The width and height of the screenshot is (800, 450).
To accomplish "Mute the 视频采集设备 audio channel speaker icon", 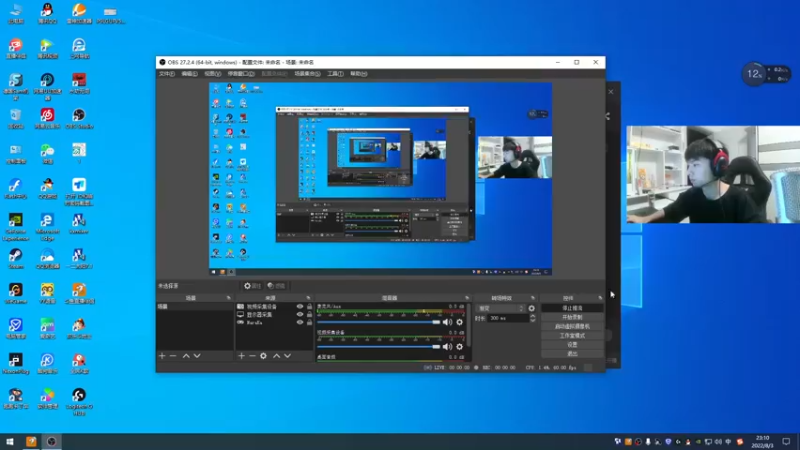I will [447, 346].
